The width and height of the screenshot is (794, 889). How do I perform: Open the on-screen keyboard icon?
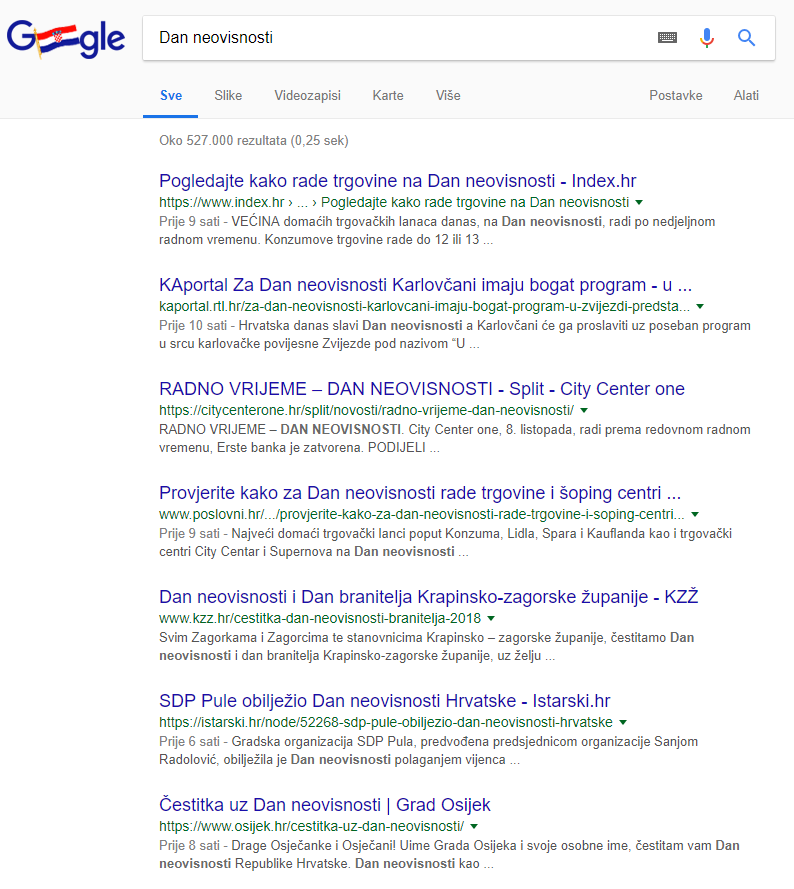pyautogui.click(x=667, y=37)
